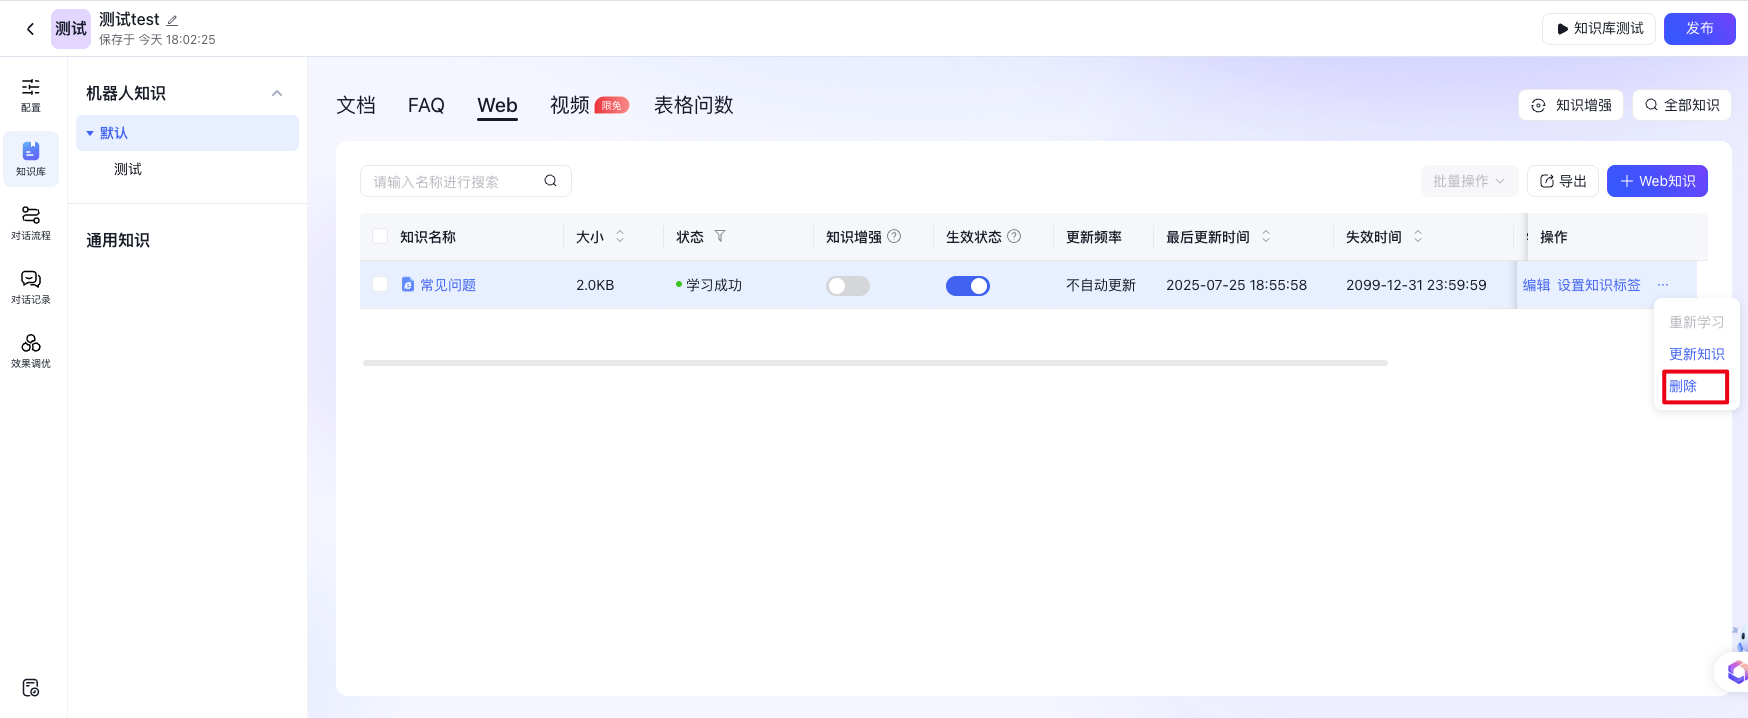1748x718 pixels.
Task: Click the 状态 column filter icon
Action: point(720,237)
